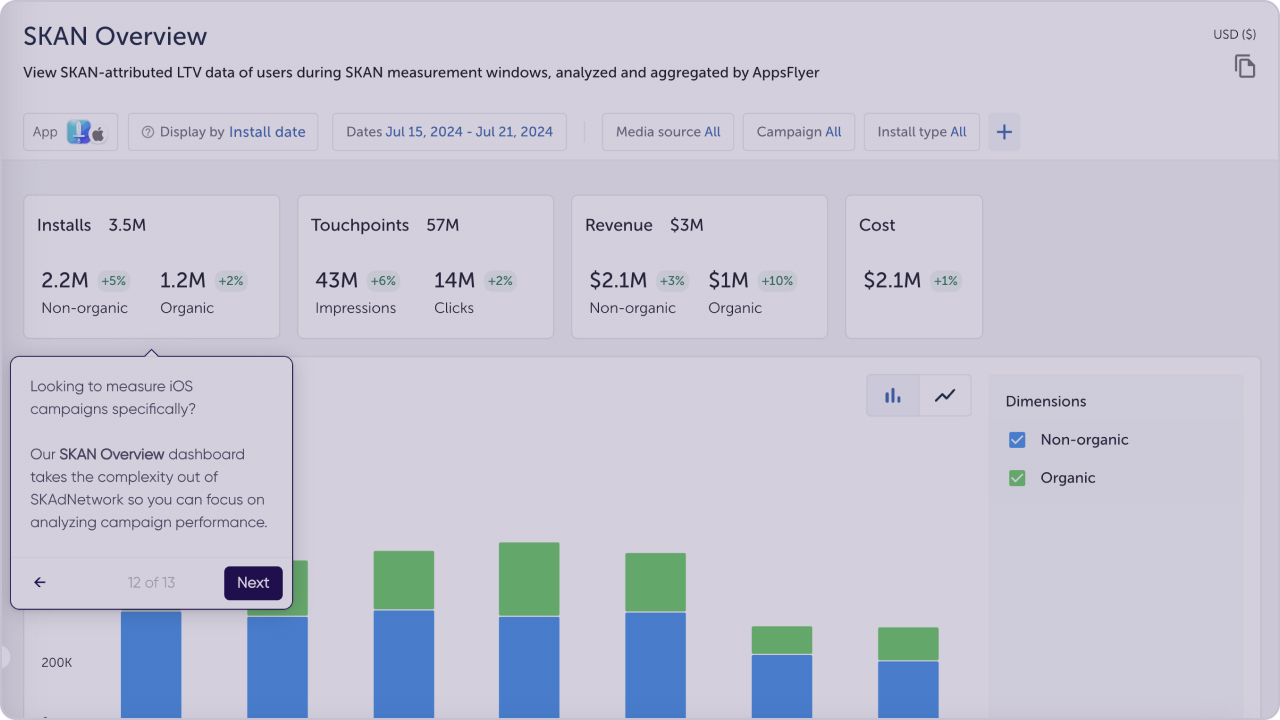Select the Installs 3.5M card
This screenshot has height=720, width=1280.
151,267
